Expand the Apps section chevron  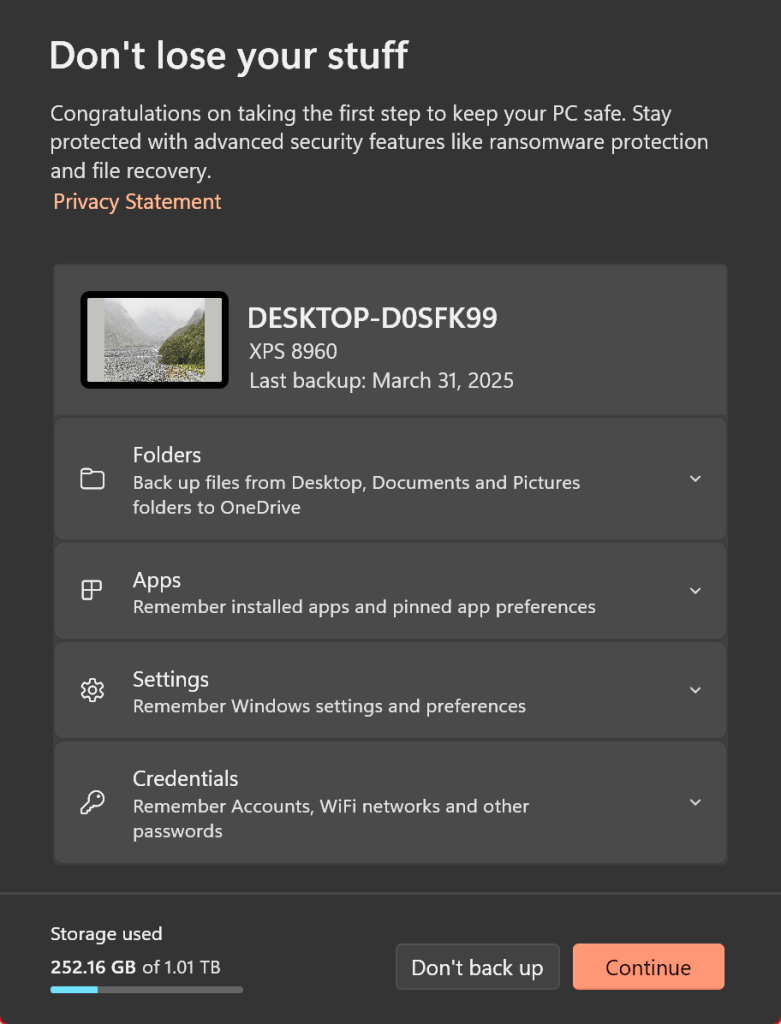point(695,591)
